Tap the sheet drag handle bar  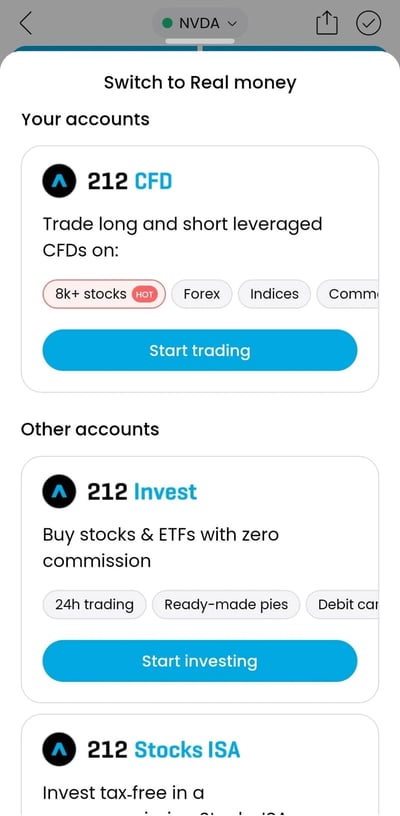coord(200,41)
